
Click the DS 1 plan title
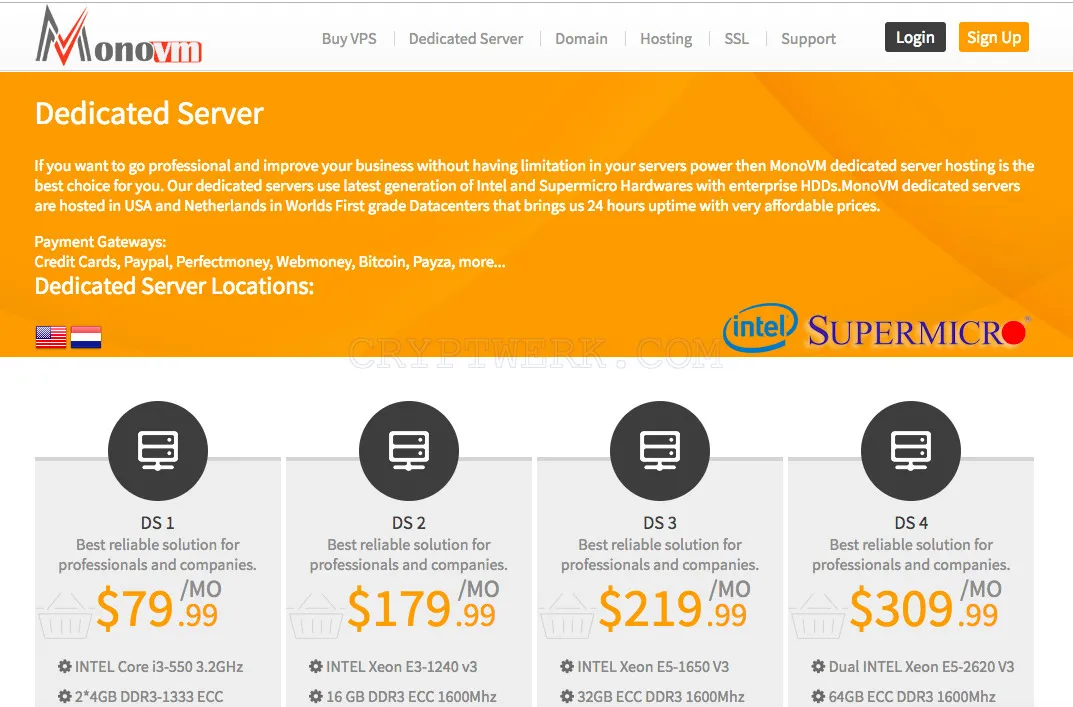pos(157,523)
